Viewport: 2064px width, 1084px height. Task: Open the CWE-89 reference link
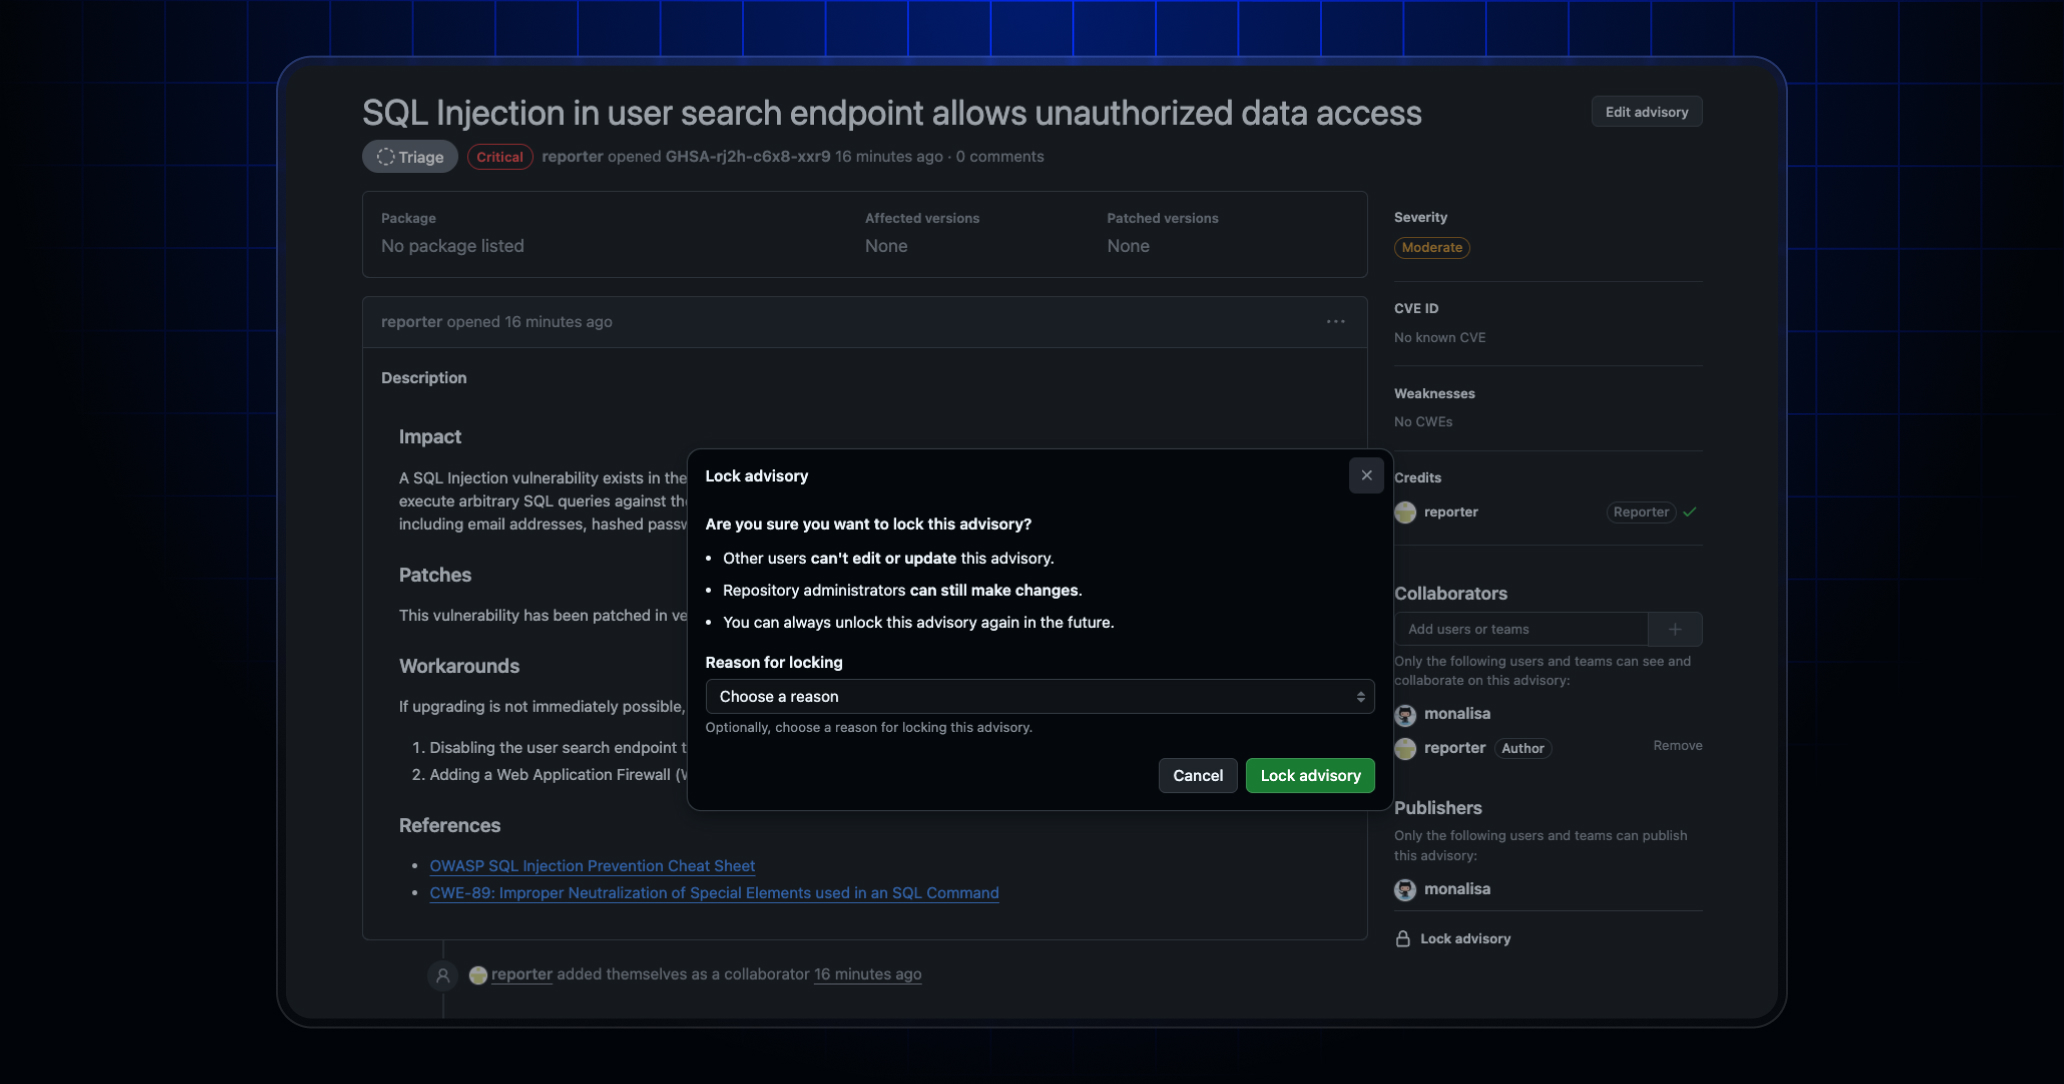point(714,893)
